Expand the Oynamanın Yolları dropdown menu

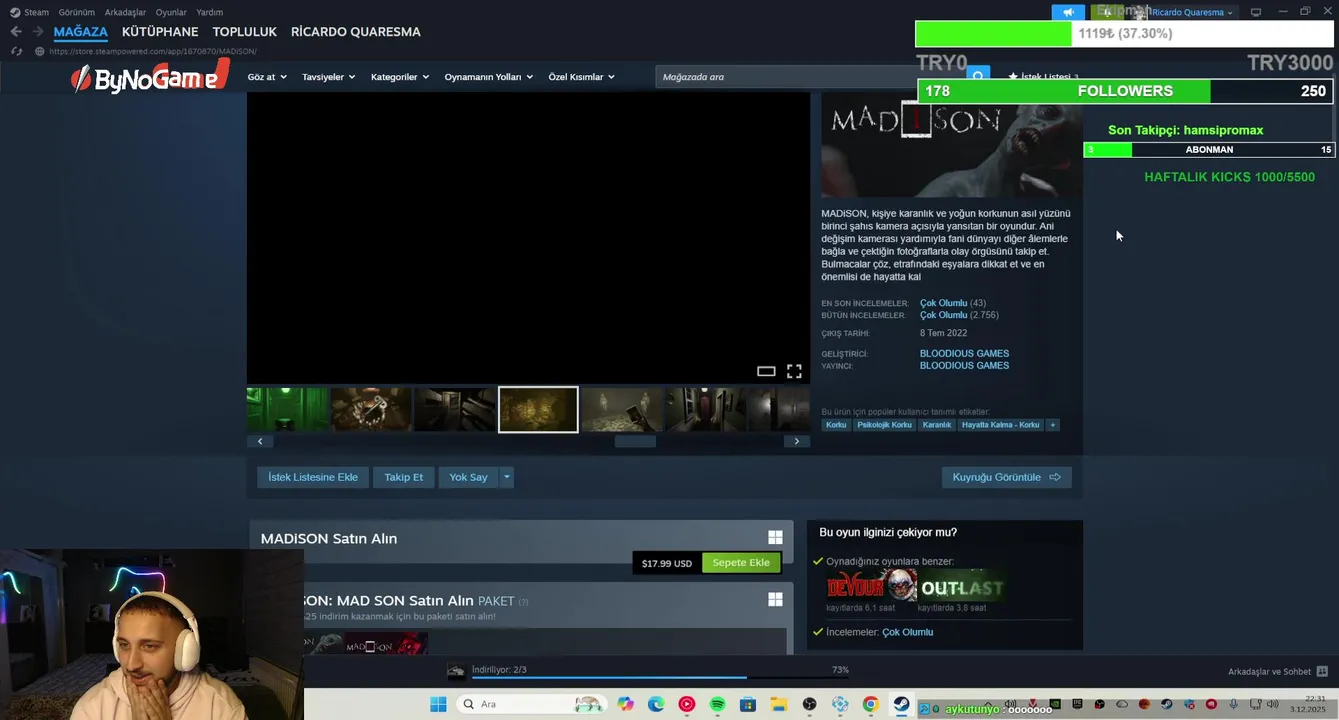[x=489, y=77]
